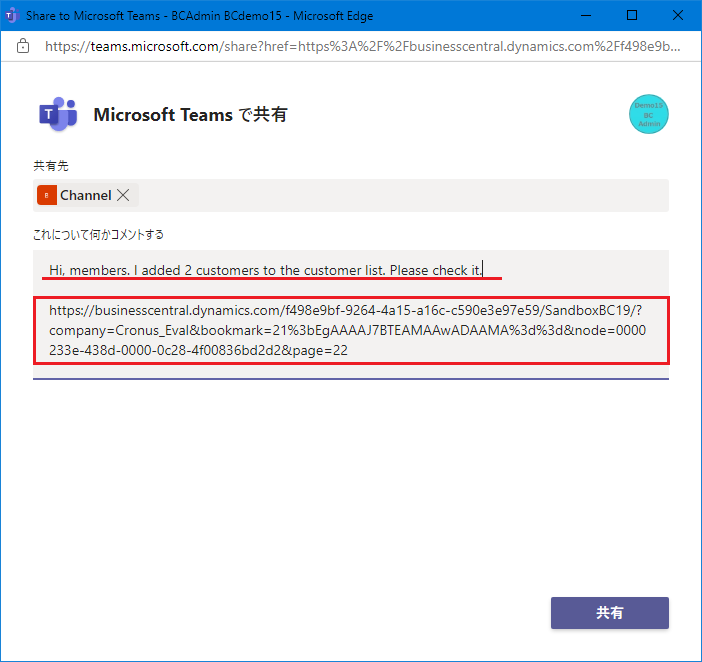
Task: Minimize the Share to Microsoft Teams window
Action: pyautogui.click(x=585, y=15)
